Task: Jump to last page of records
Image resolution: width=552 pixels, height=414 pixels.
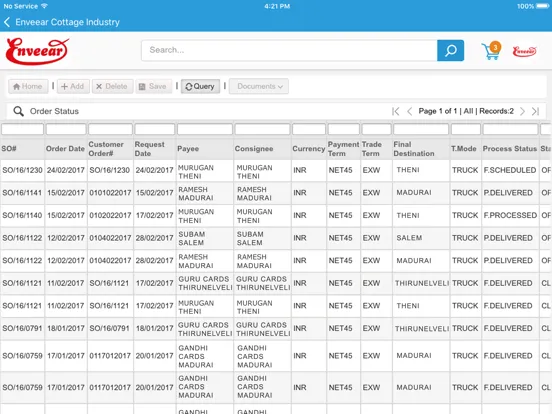Action: [x=535, y=111]
